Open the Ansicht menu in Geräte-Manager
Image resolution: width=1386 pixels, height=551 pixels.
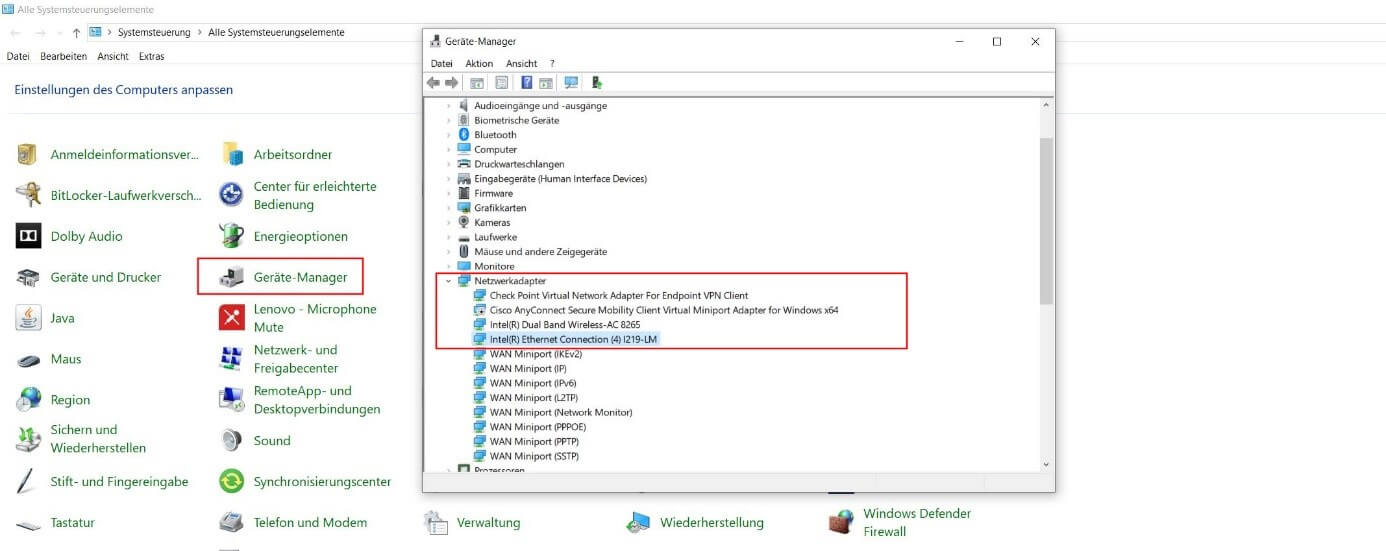522,63
